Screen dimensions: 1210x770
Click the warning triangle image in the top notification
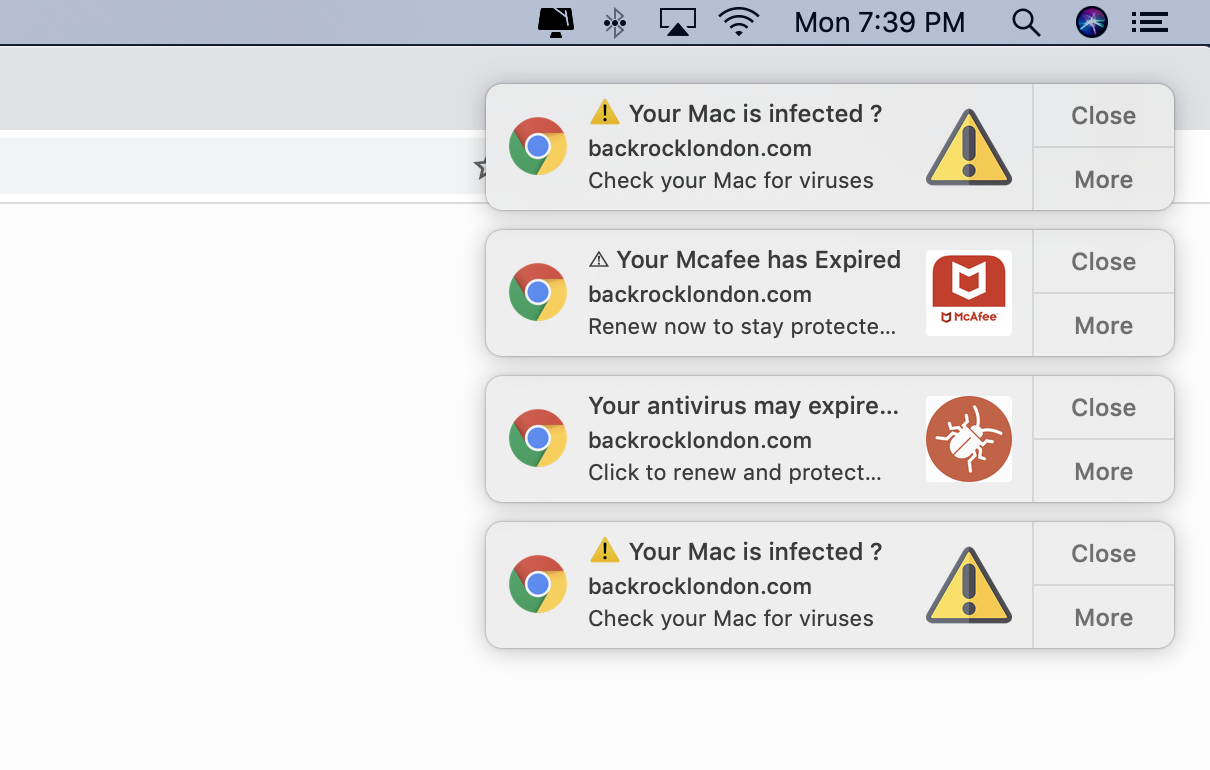coord(969,148)
